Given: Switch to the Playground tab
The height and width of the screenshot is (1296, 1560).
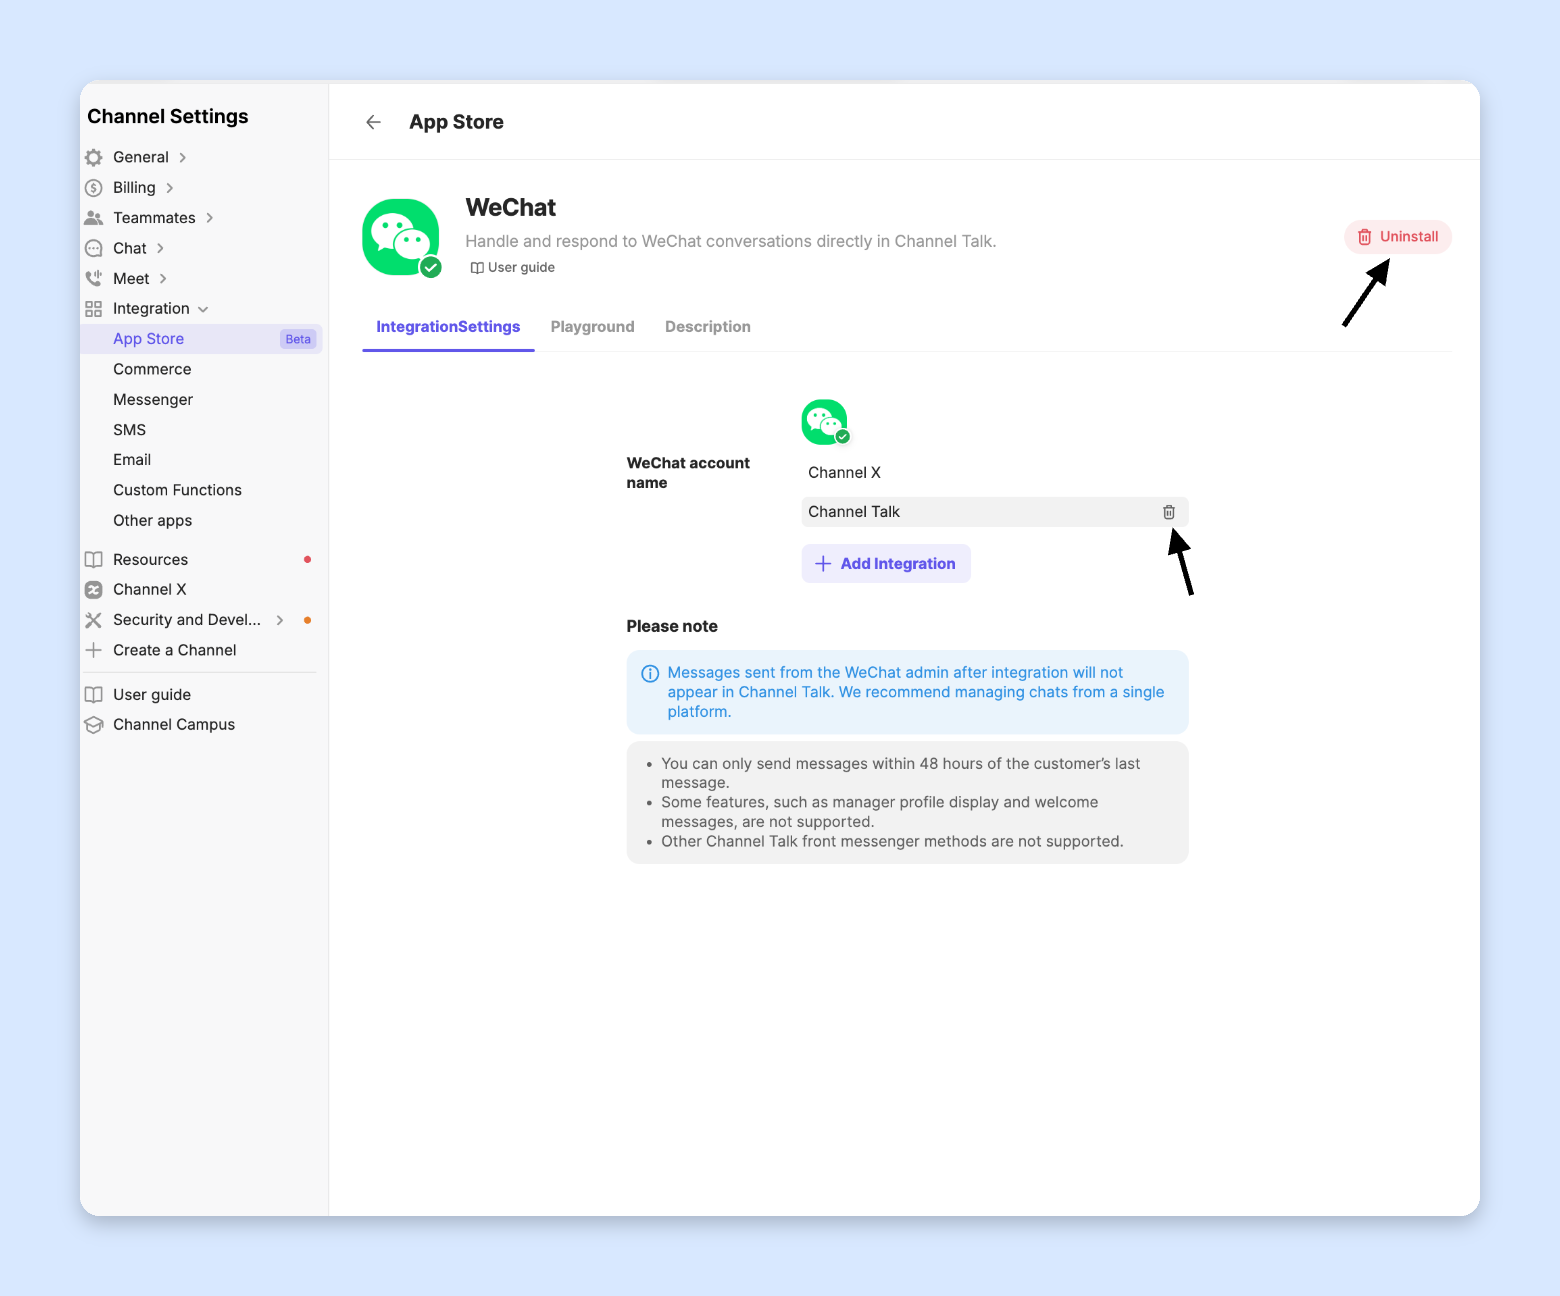Looking at the screenshot, I should [x=592, y=327].
